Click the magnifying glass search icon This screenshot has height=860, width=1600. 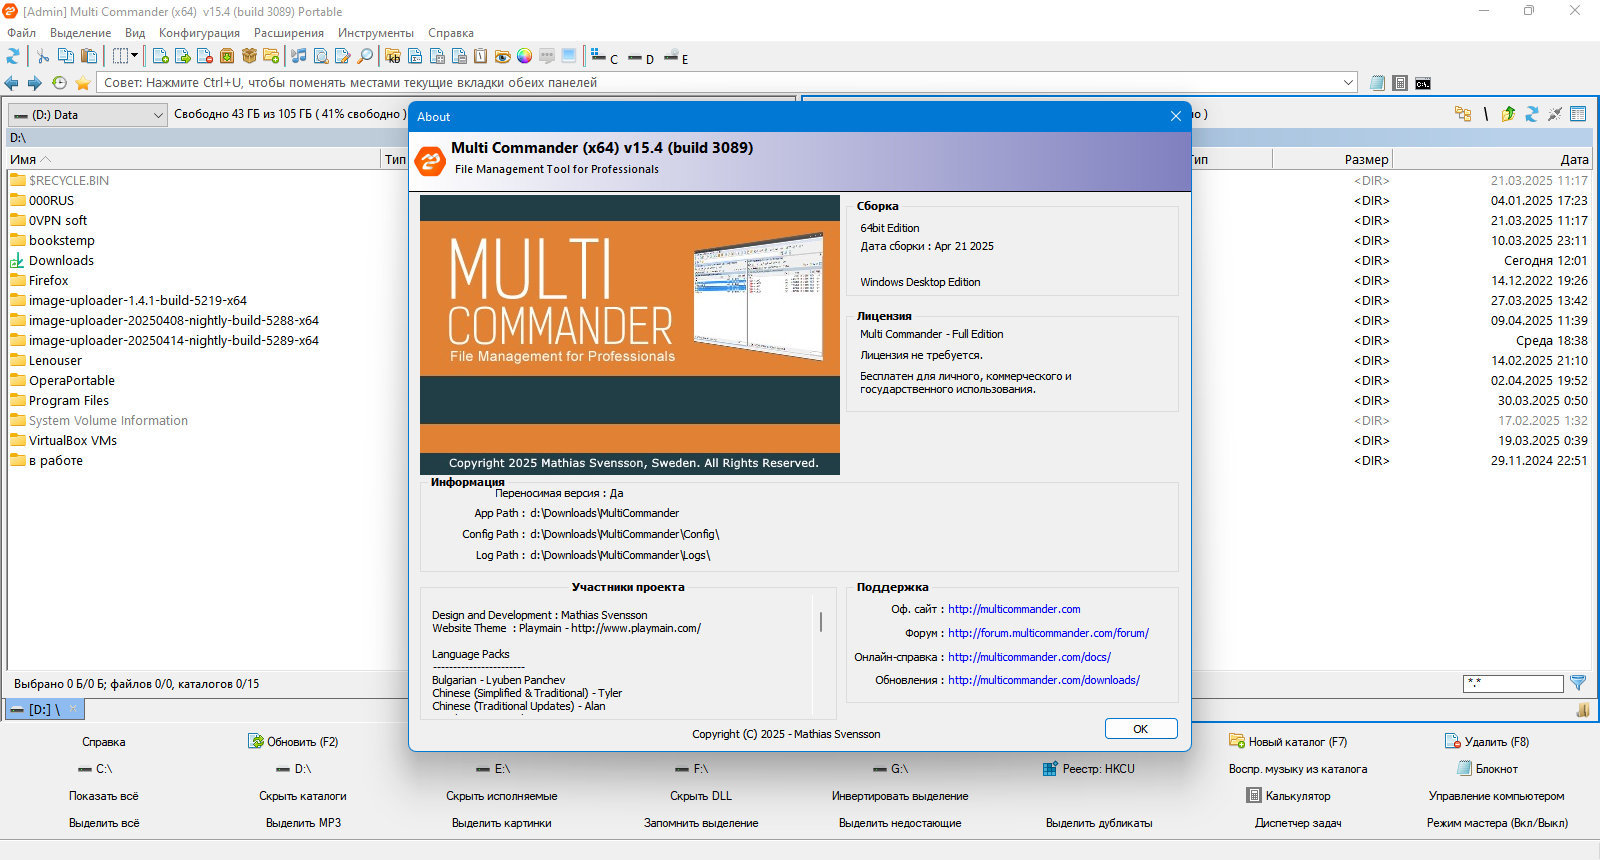(x=365, y=56)
